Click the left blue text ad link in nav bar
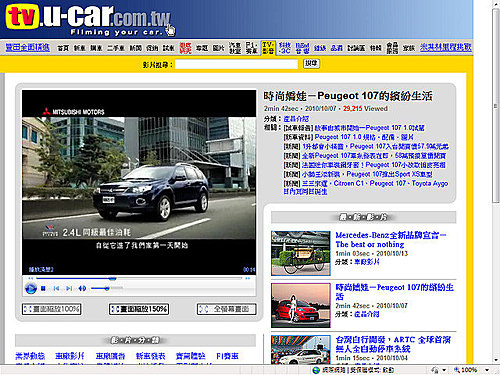This screenshot has width=500, height=375. coord(28,48)
